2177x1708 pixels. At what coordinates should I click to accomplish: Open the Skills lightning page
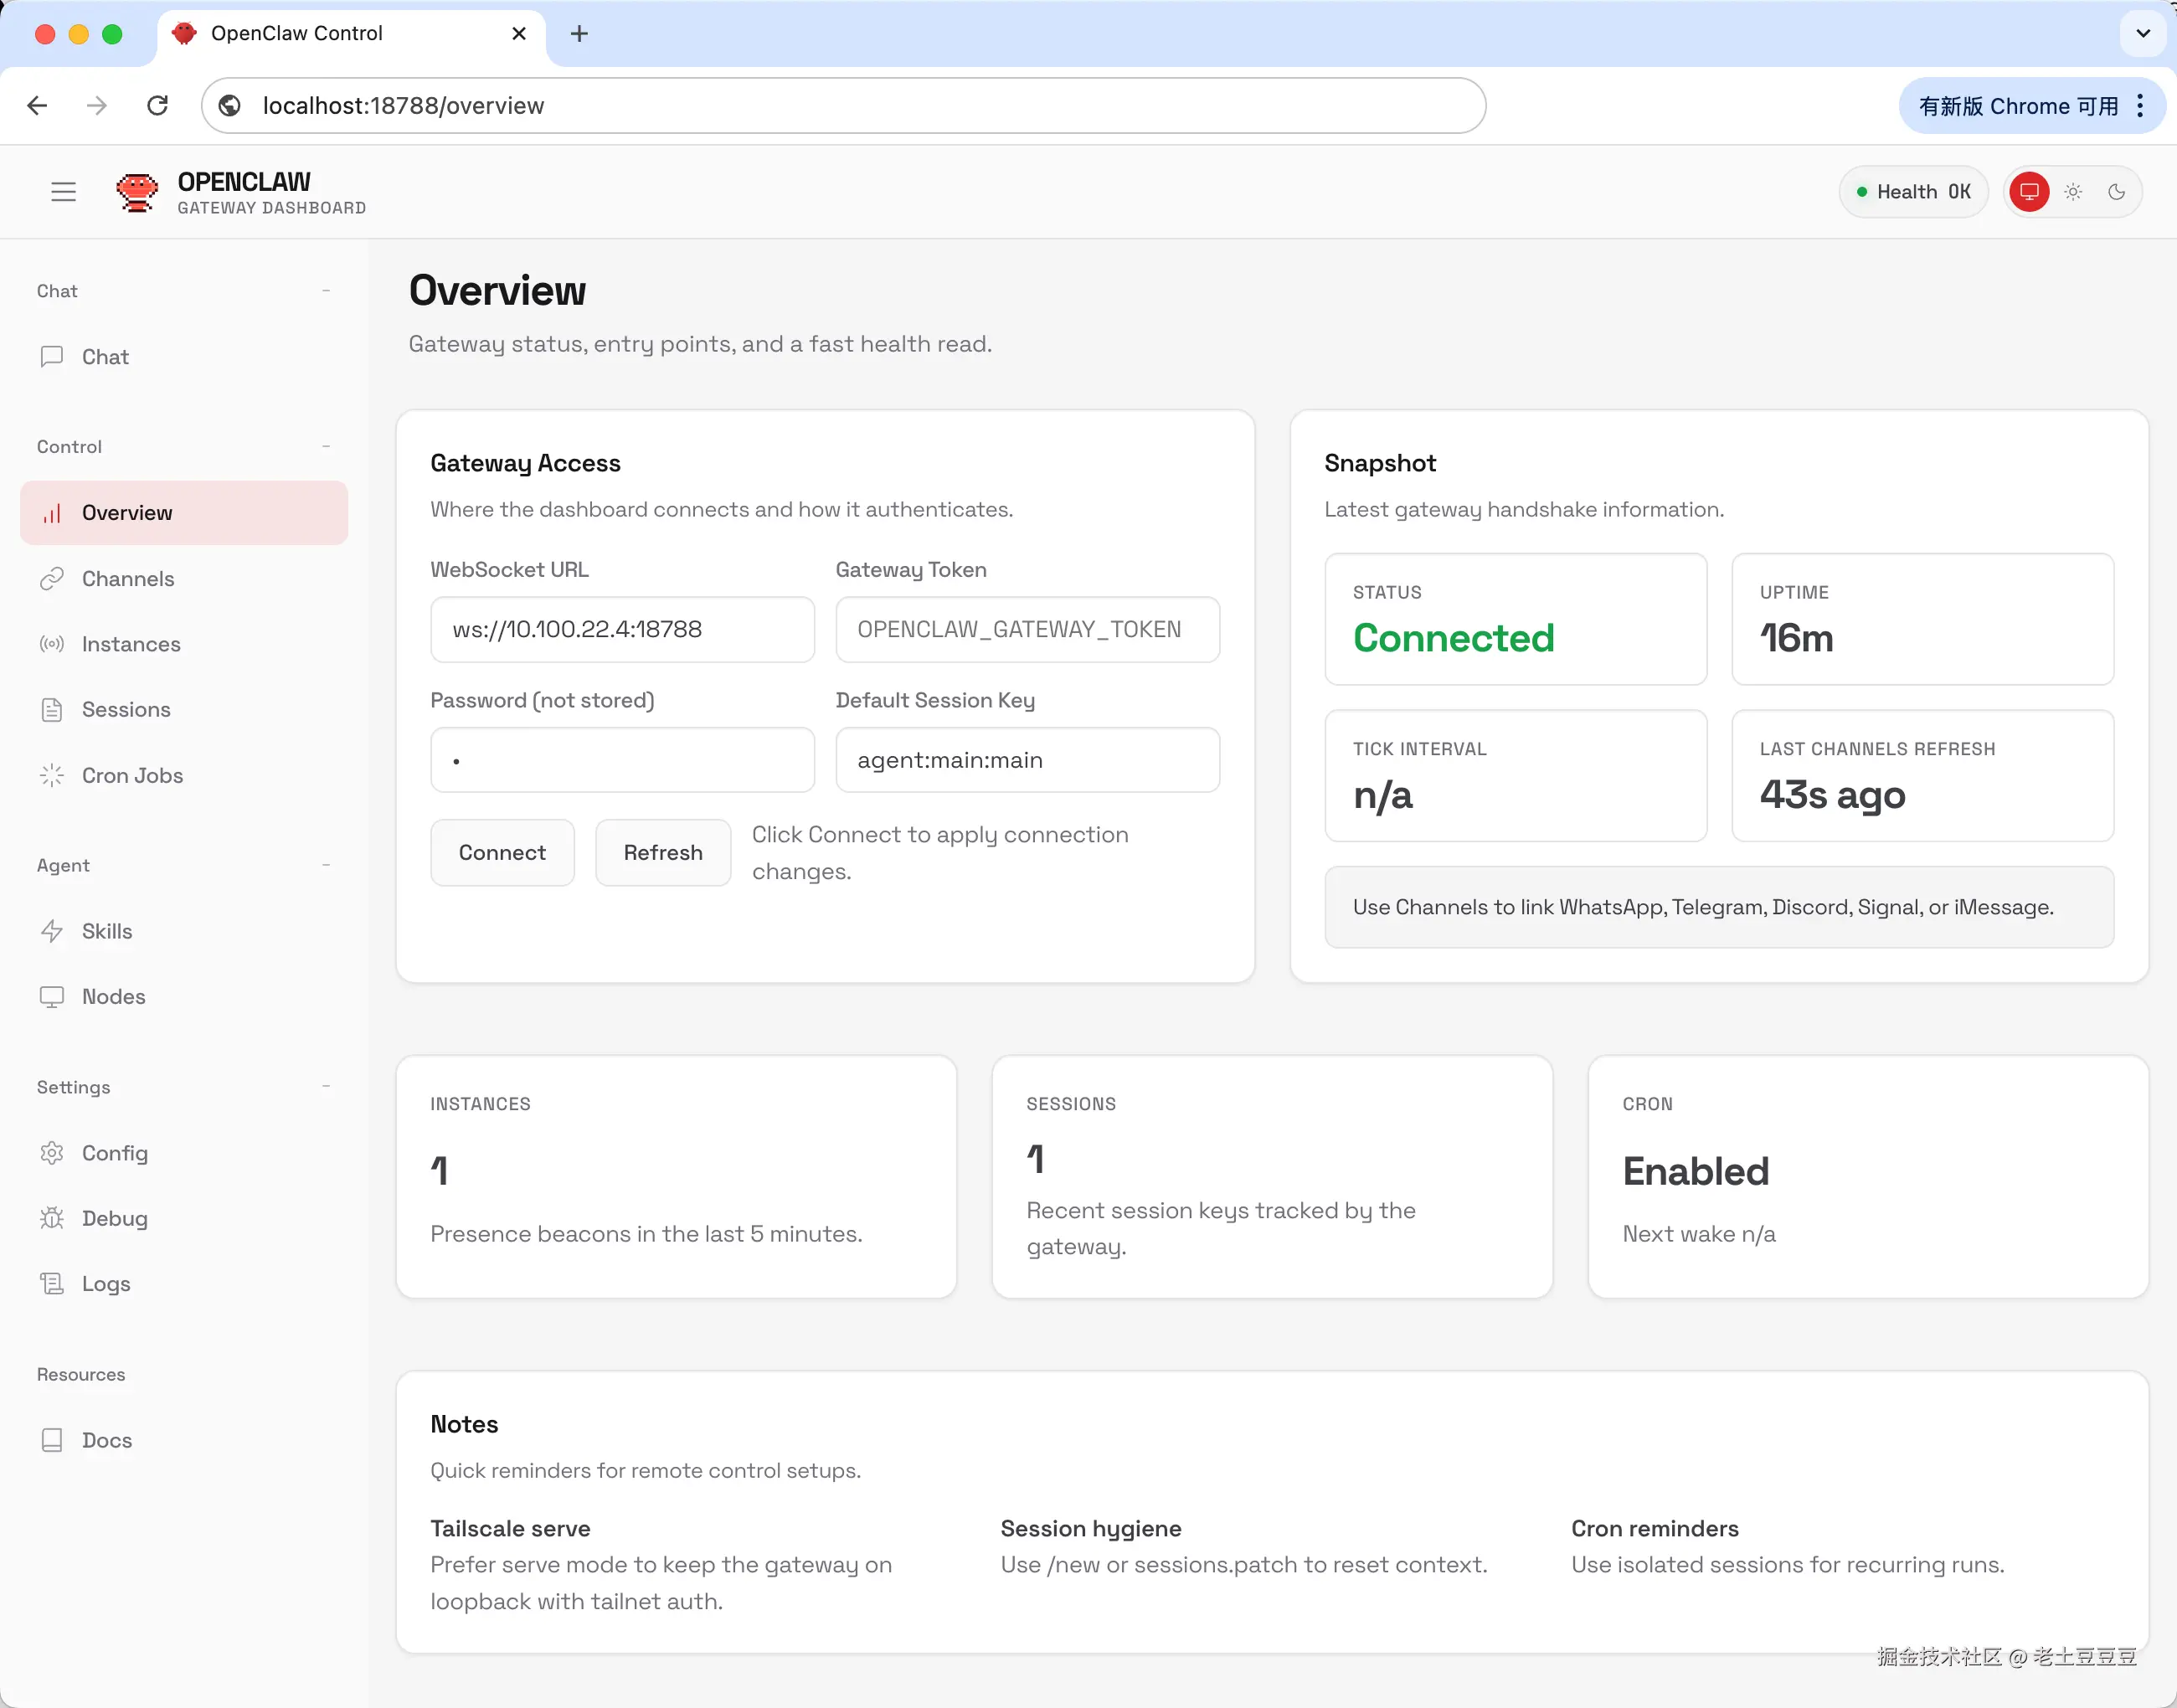tap(106, 931)
